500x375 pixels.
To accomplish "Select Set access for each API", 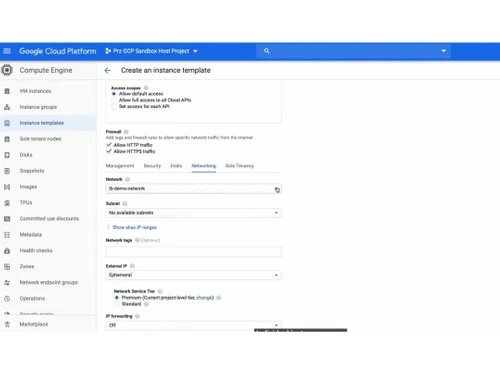I will pos(114,107).
